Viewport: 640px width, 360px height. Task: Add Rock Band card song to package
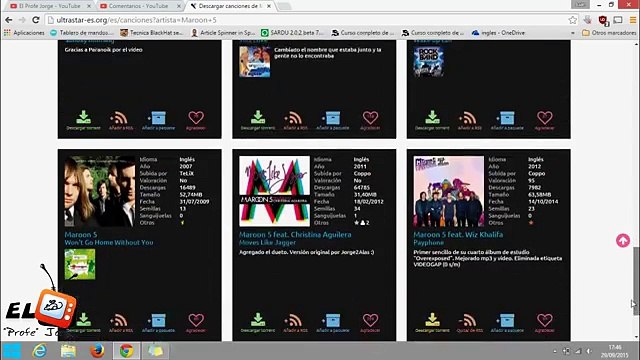(x=507, y=120)
